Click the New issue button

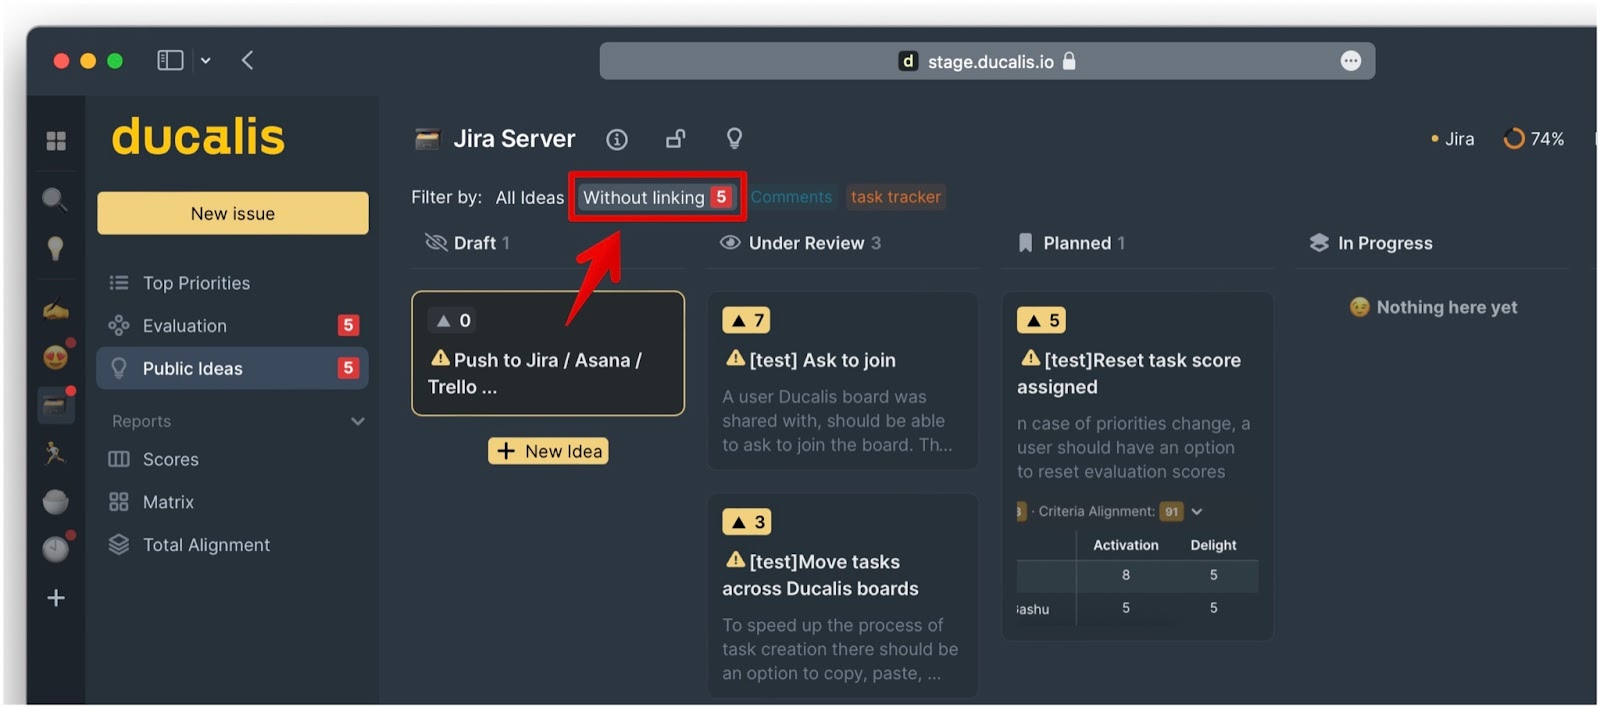[233, 213]
